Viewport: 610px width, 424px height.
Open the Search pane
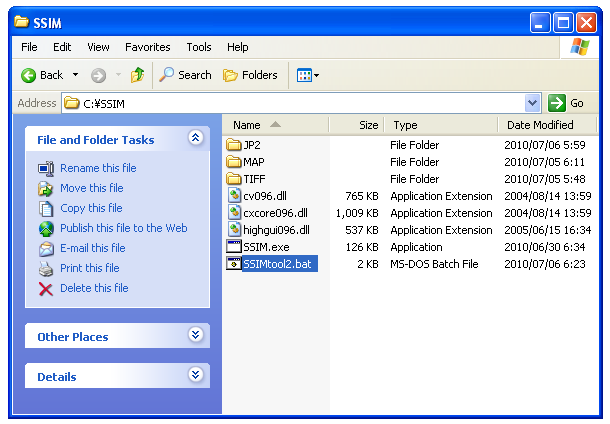pyautogui.click(x=186, y=75)
